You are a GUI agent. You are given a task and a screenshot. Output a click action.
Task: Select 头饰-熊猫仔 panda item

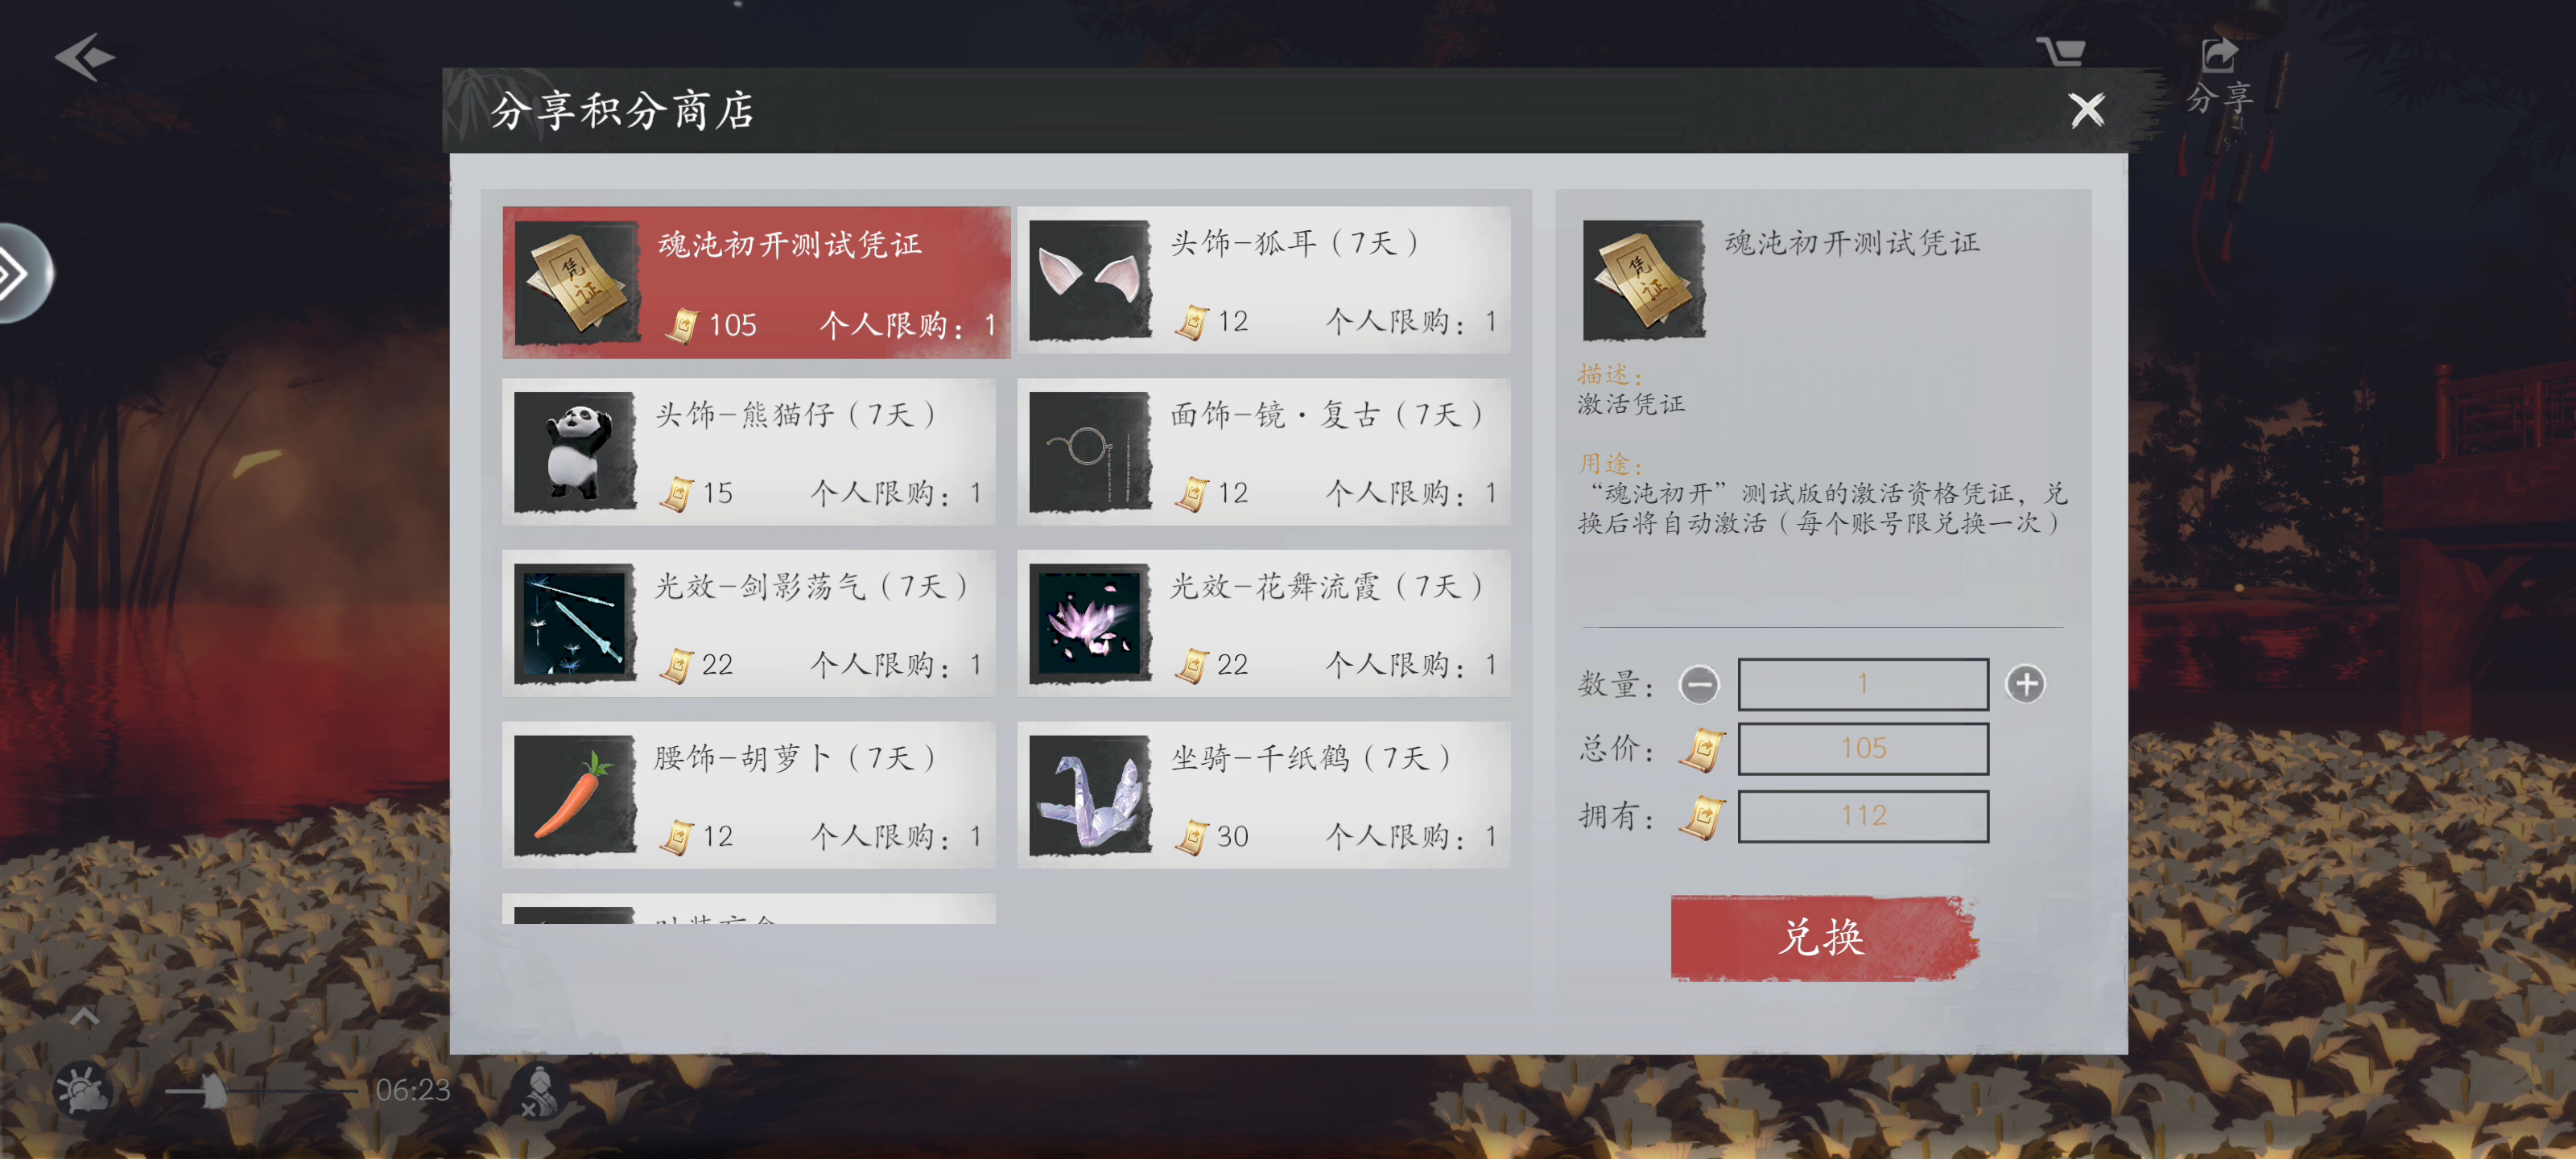pos(749,452)
